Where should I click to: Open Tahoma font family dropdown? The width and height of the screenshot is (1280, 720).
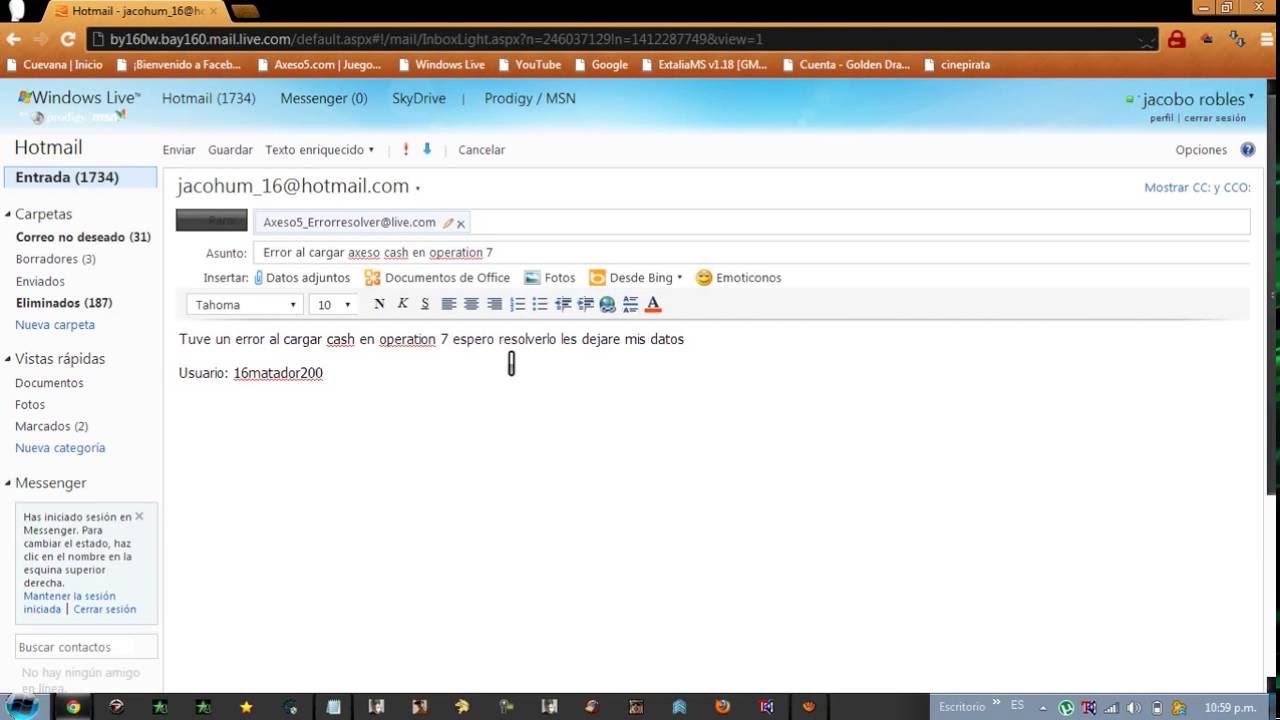pos(245,305)
